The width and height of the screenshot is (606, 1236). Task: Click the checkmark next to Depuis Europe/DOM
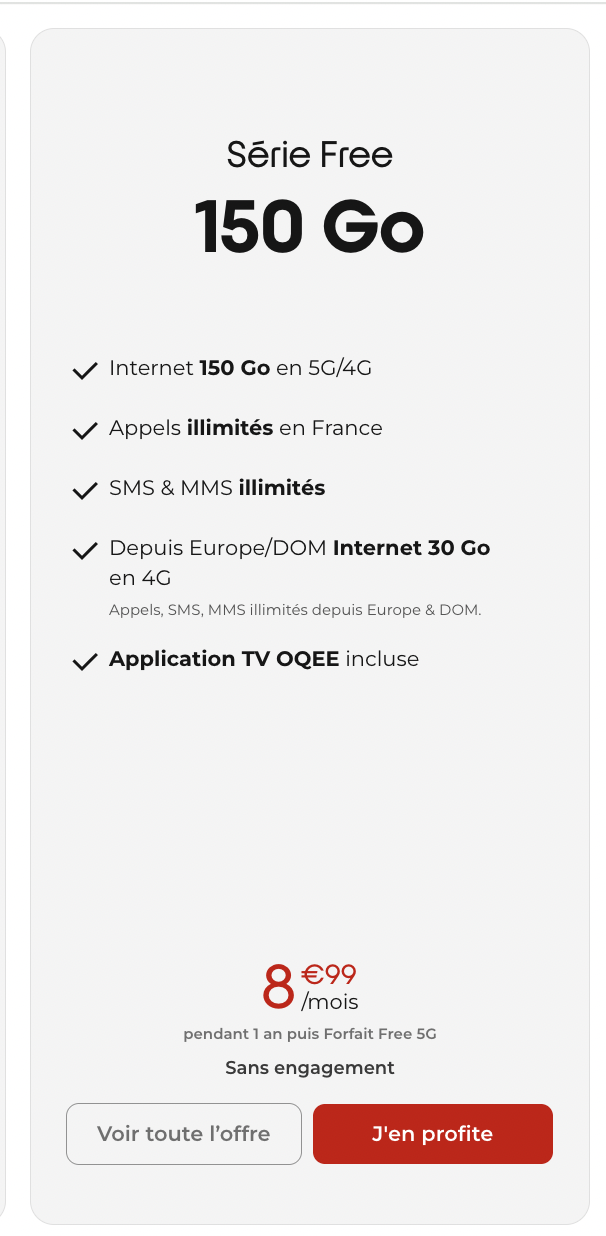coord(84,551)
